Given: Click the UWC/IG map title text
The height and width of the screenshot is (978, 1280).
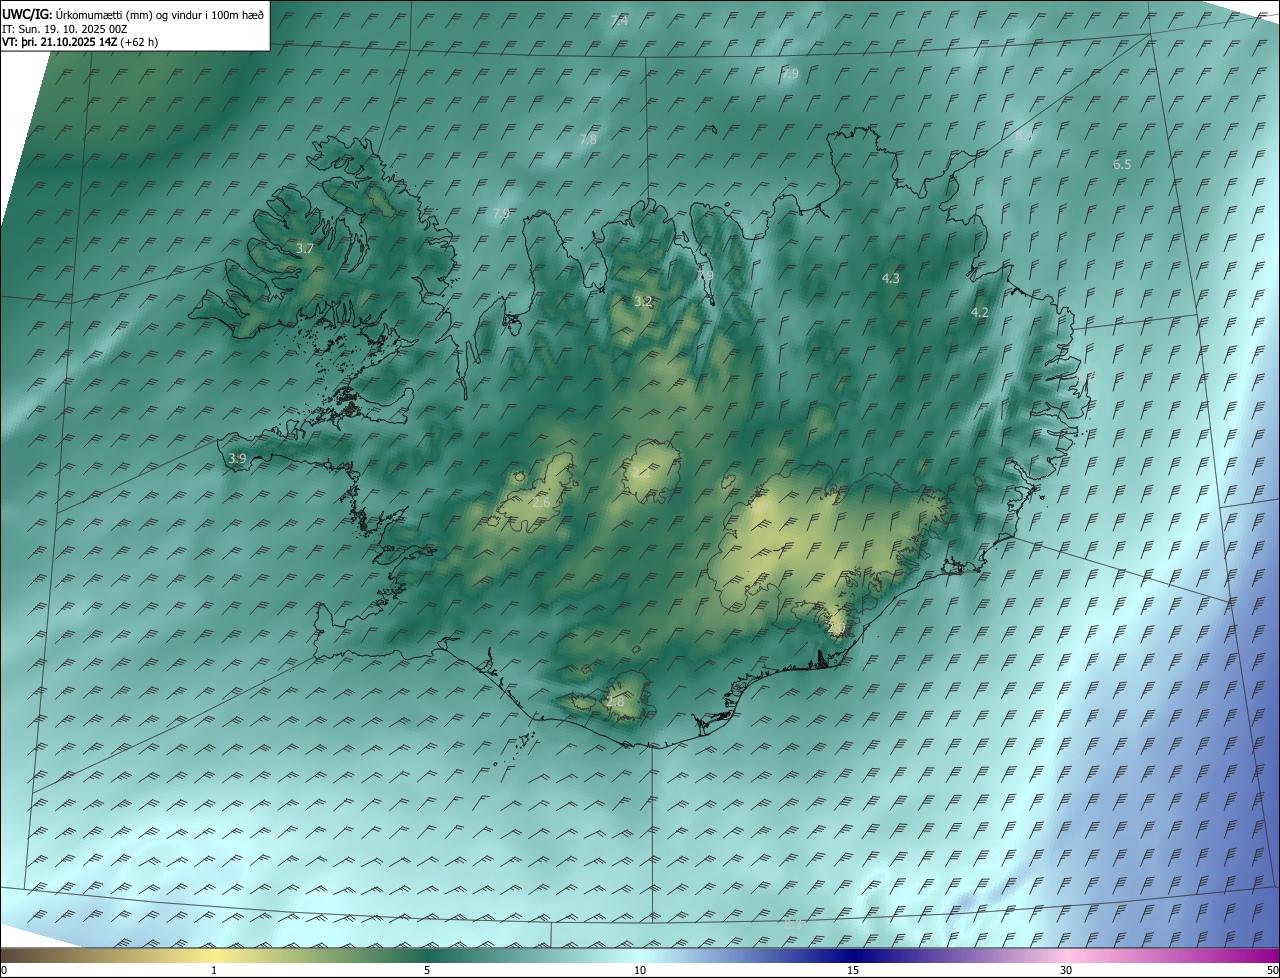Looking at the screenshot, I should tap(133, 15).
